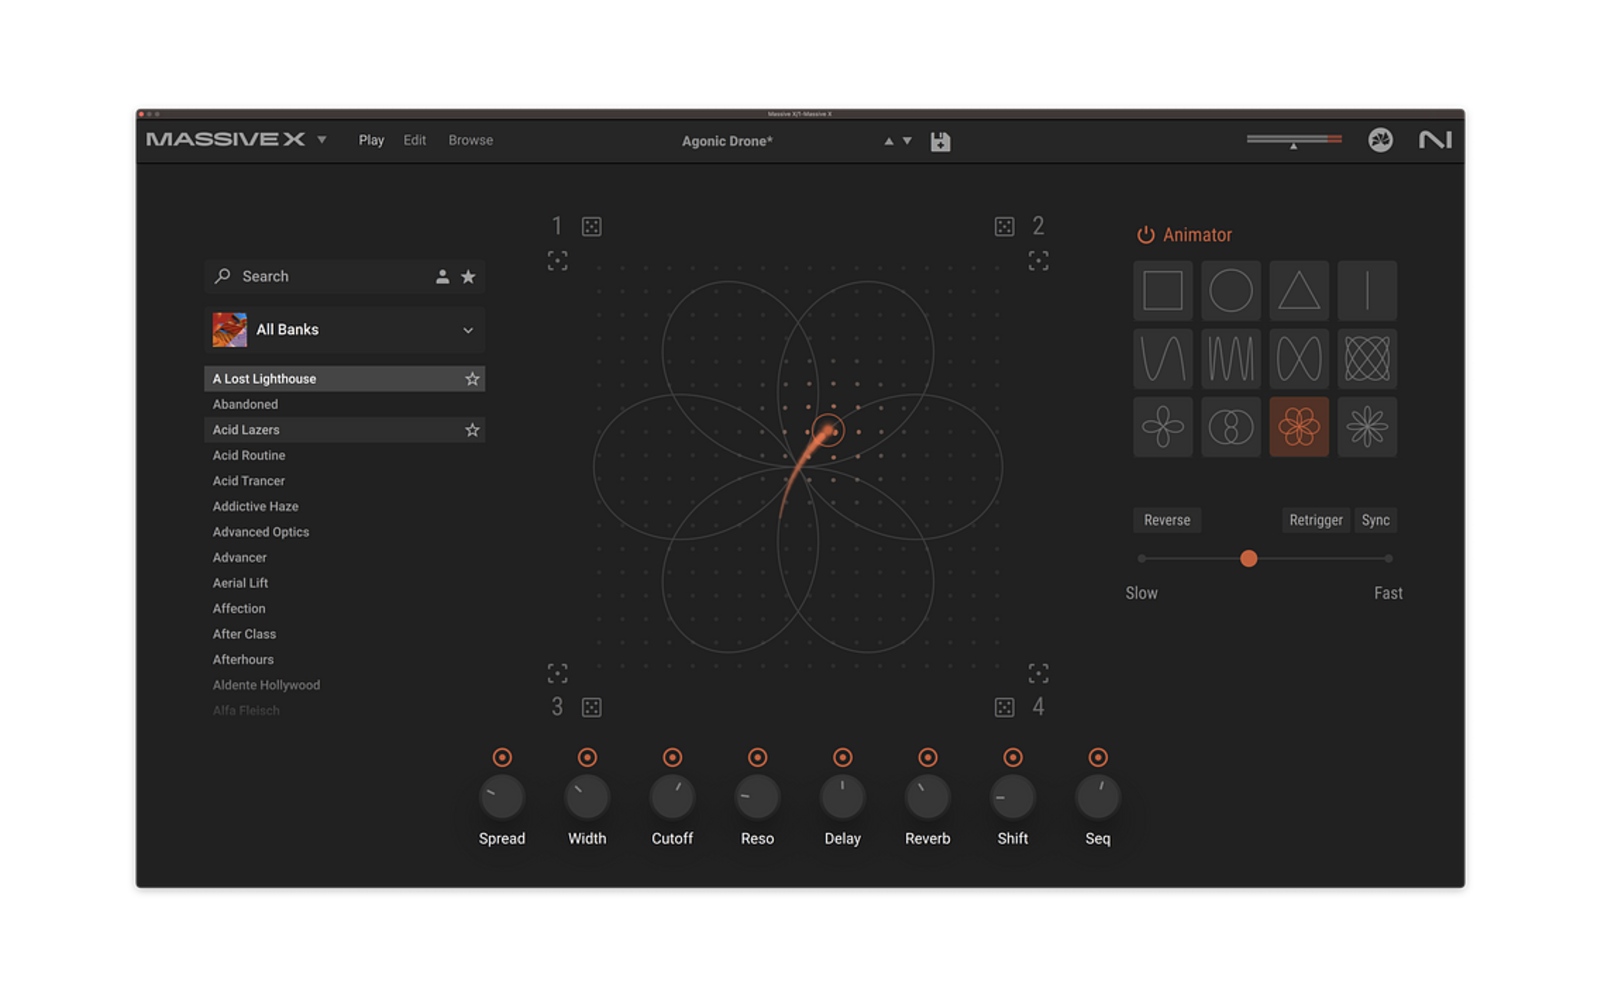Randomize corner 3 with dice icon
The height and width of the screenshot is (1000, 1600).
[x=592, y=708]
